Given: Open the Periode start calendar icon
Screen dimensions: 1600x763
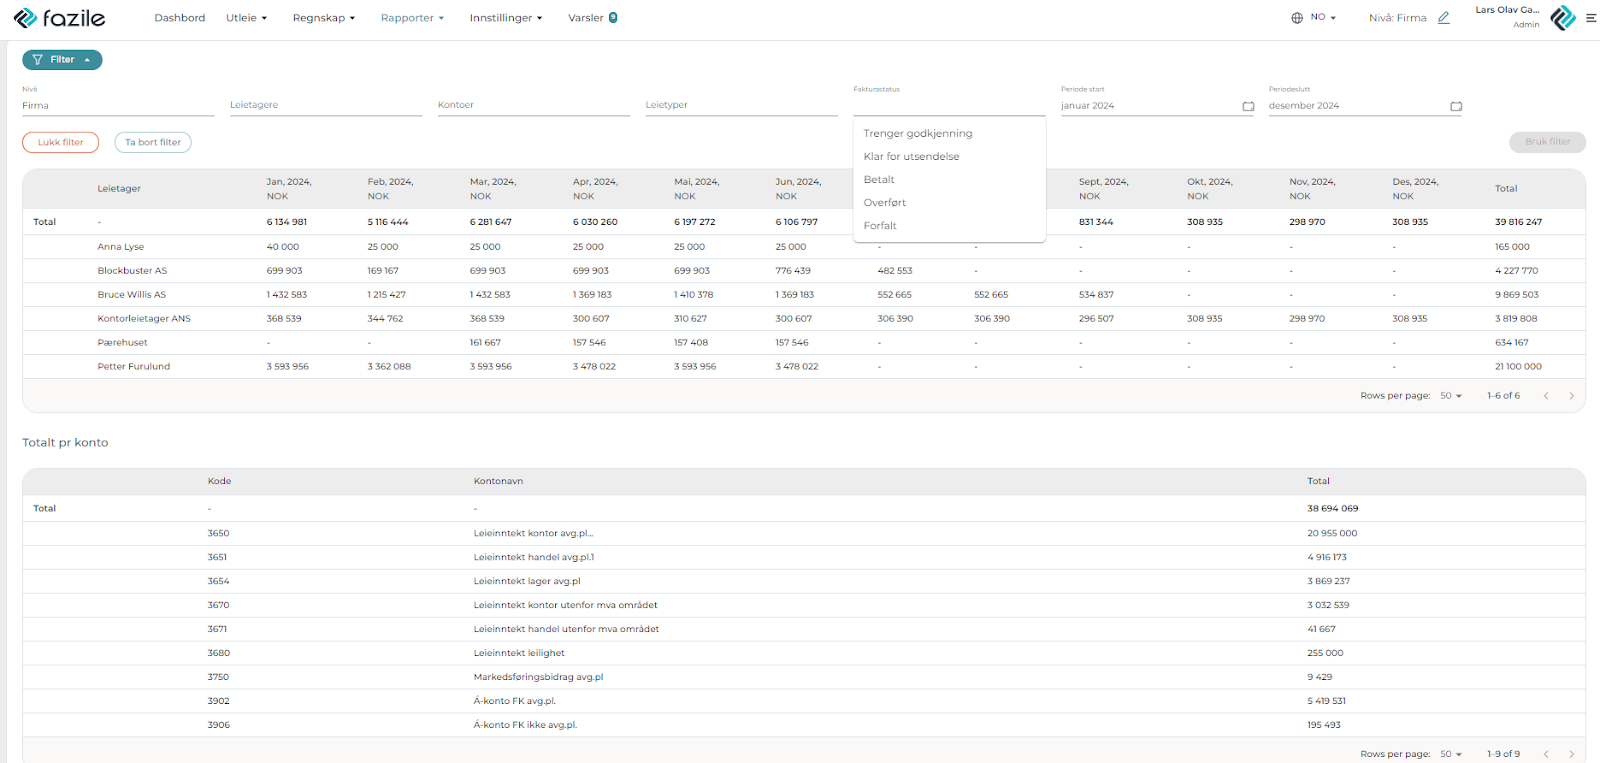Looking at the screenshot, I should [x=1248, y=106].
